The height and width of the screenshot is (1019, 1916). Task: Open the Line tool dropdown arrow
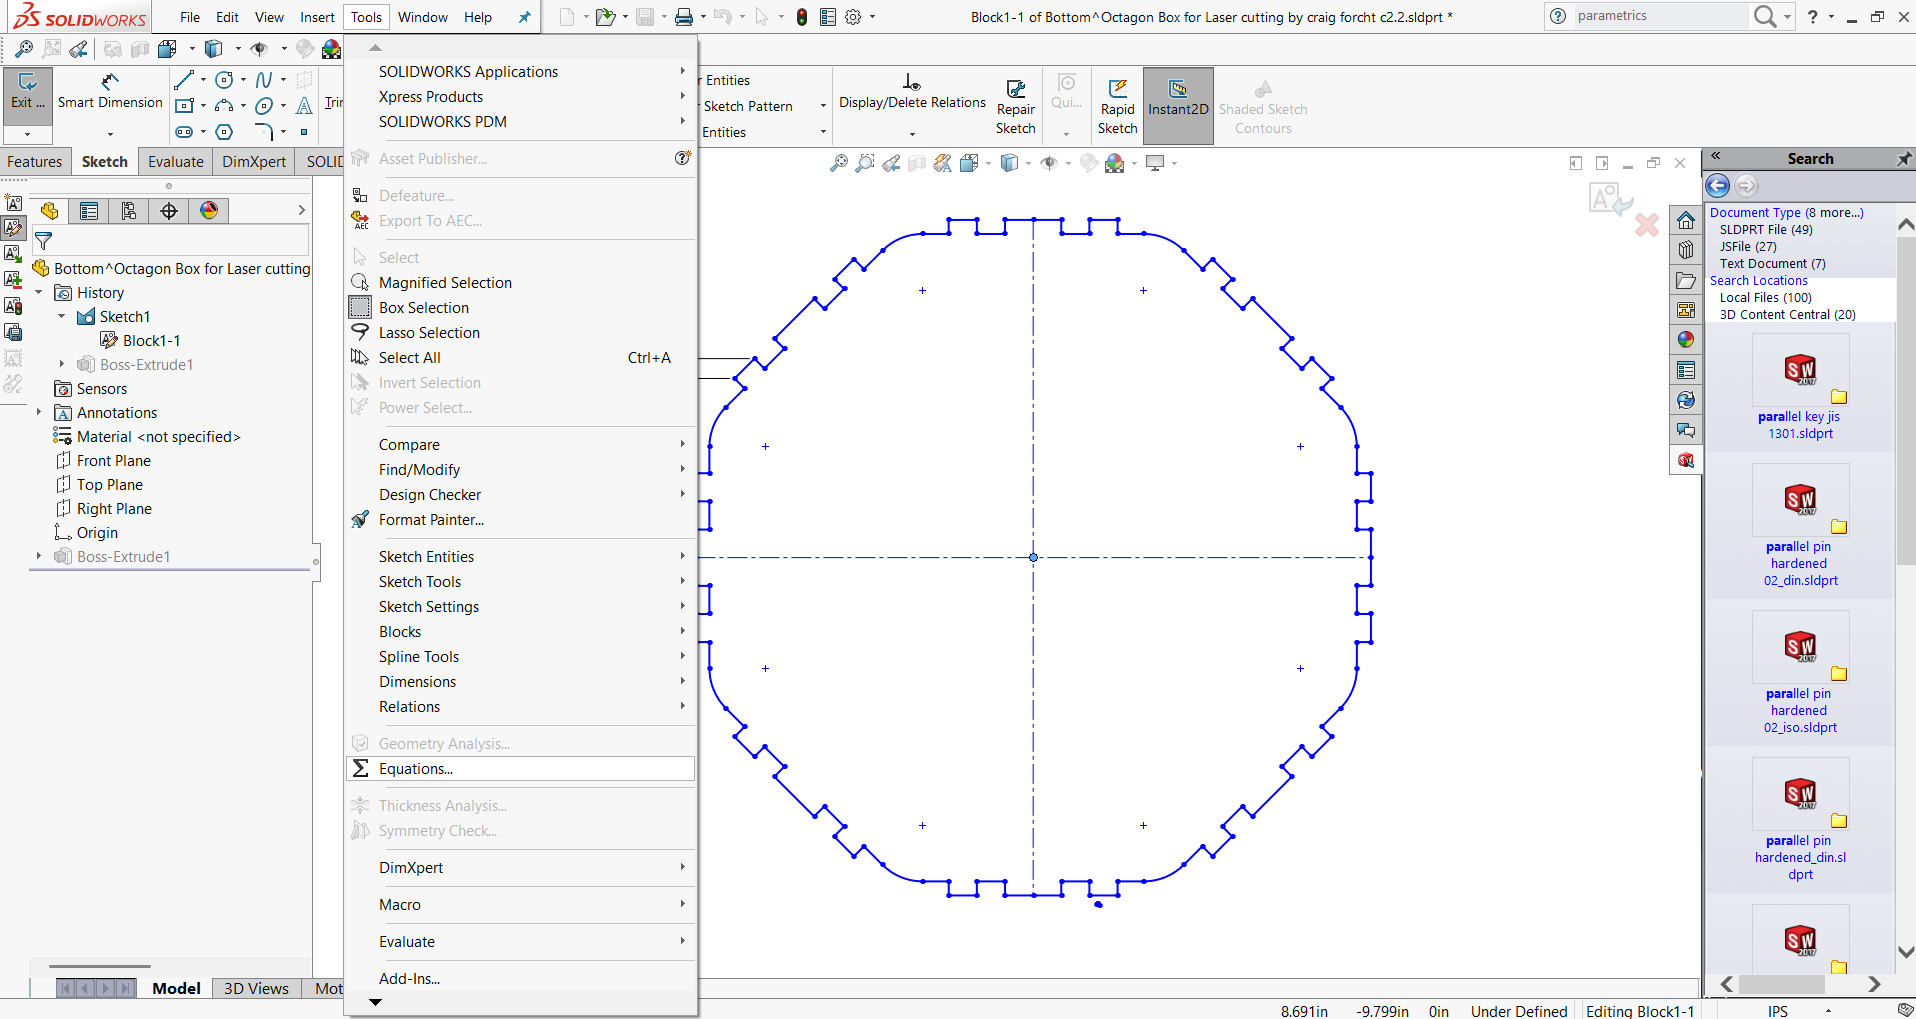coord(203,80)
